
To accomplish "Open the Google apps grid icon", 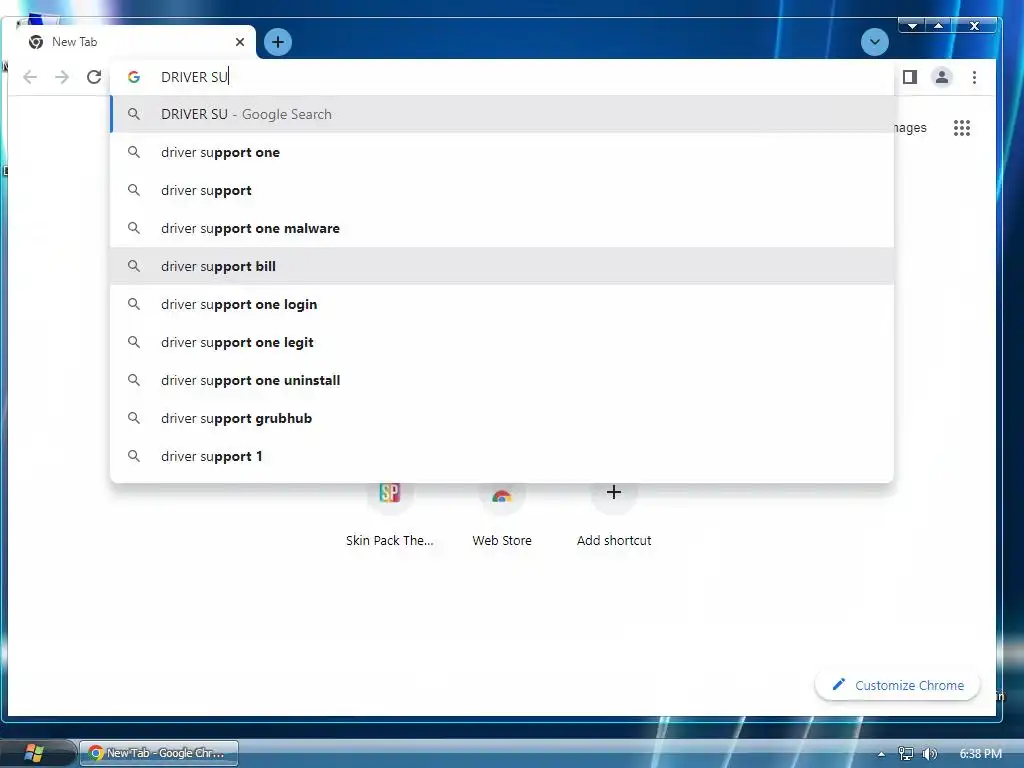I will (961, 128).
